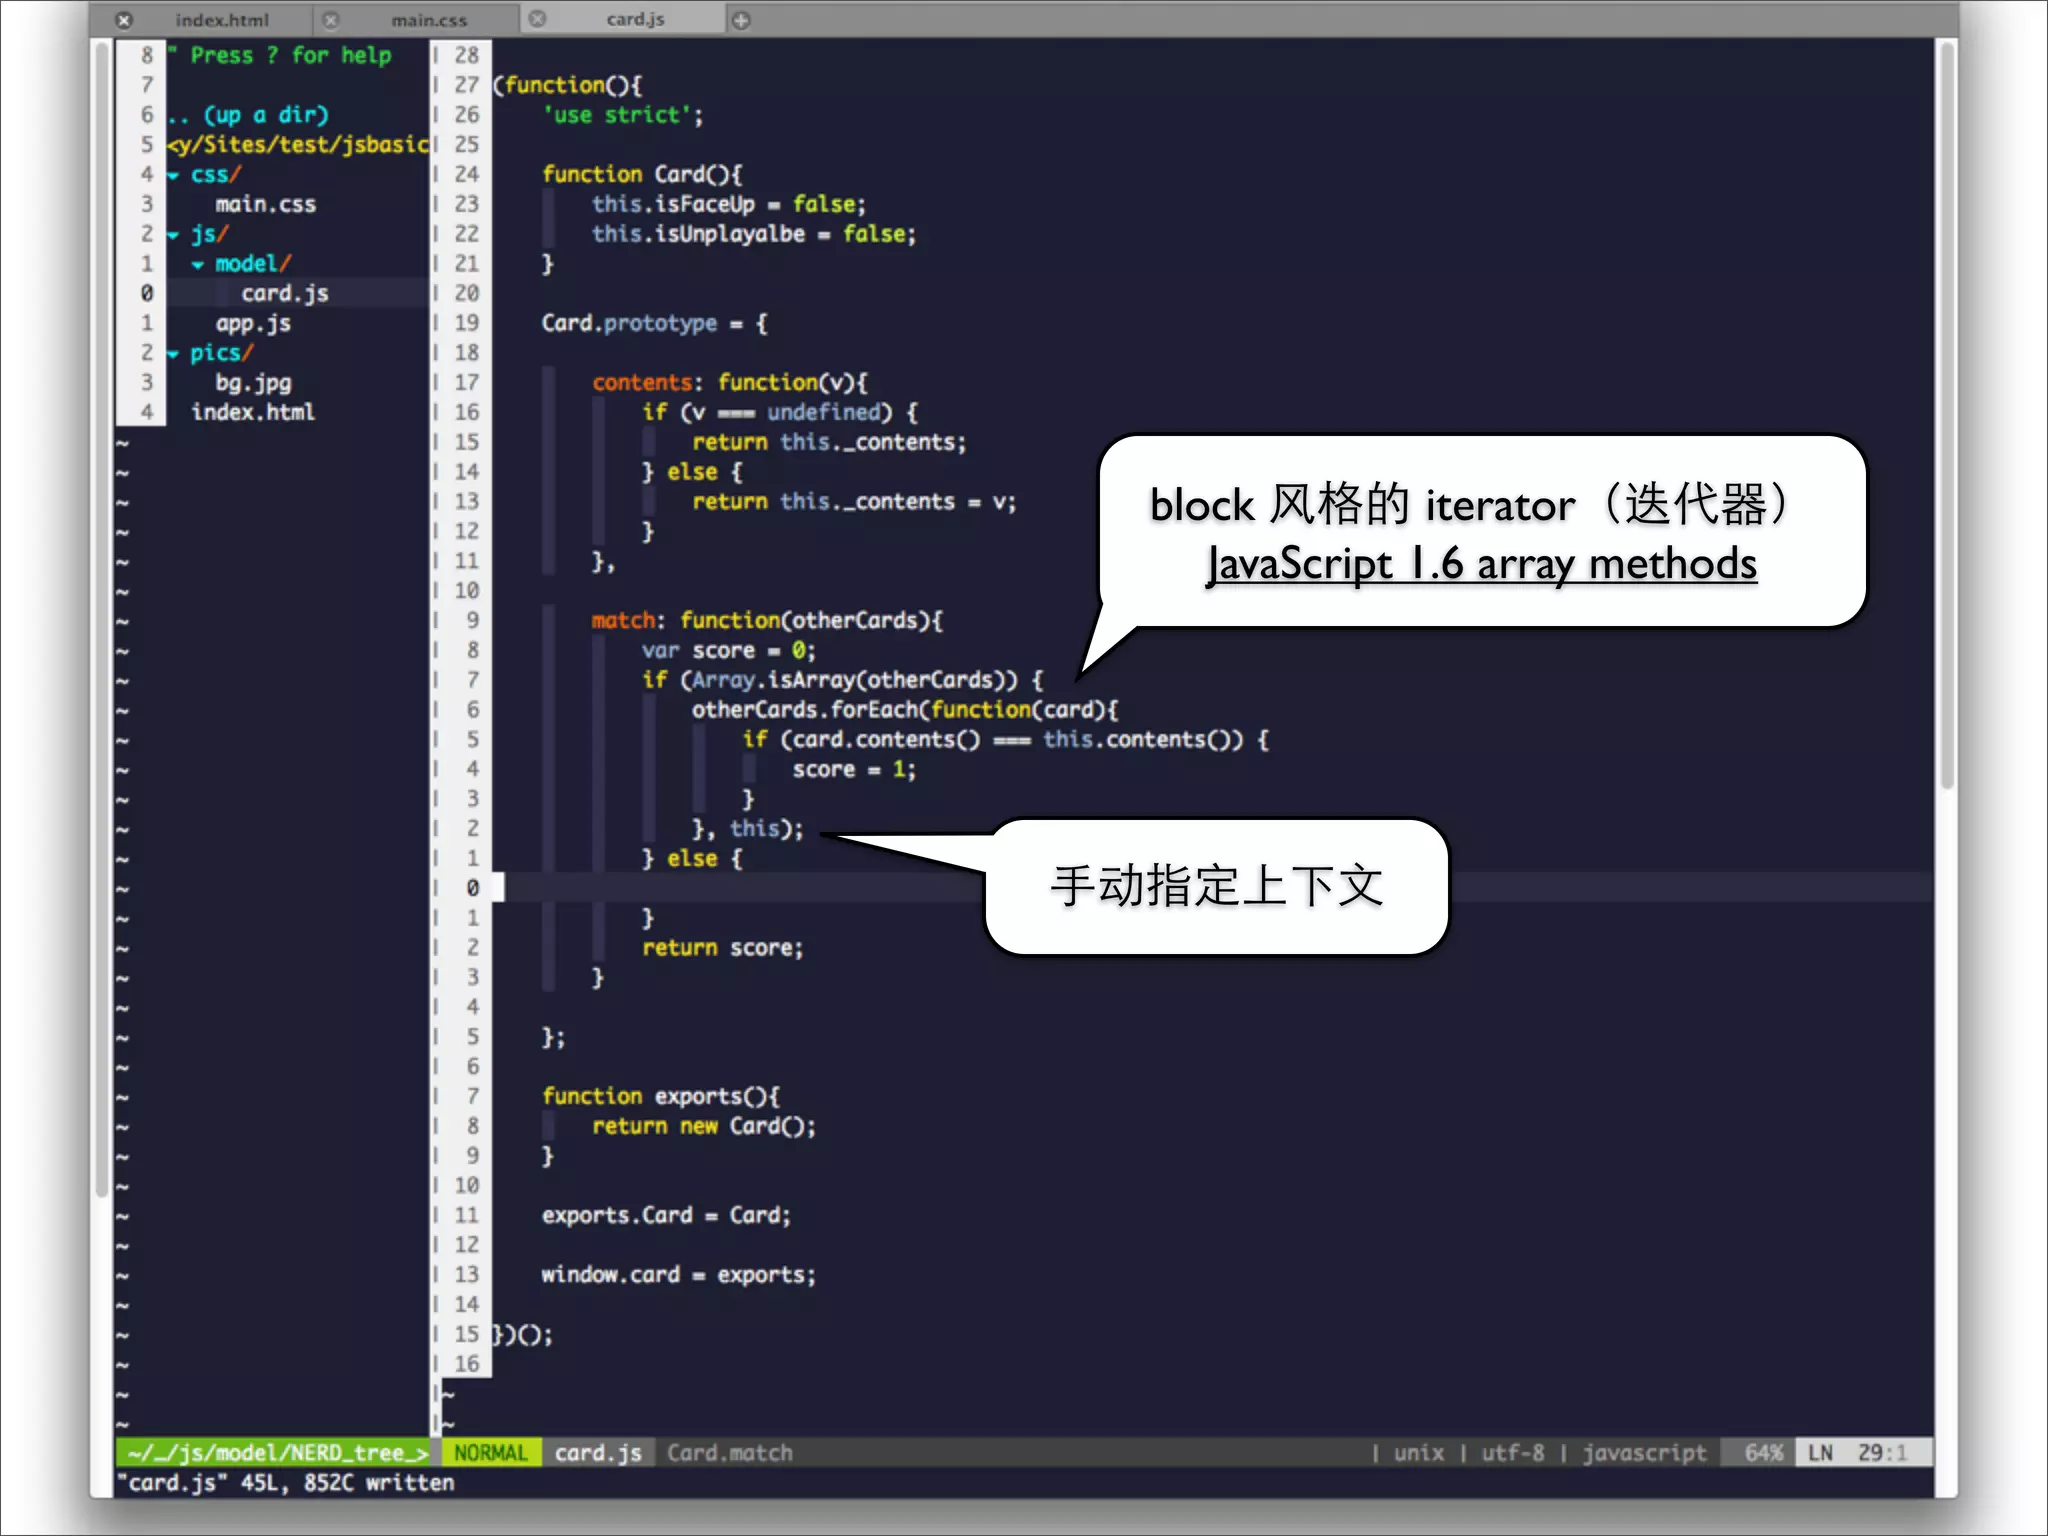Click card.js filename in status line
The image size is (2048, 1536).
598,1452
